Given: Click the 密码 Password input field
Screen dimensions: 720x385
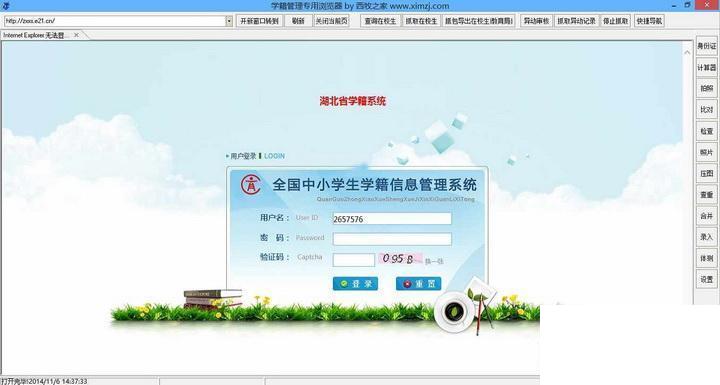Looking at the screenshot, I should click(x=392, y=239).
